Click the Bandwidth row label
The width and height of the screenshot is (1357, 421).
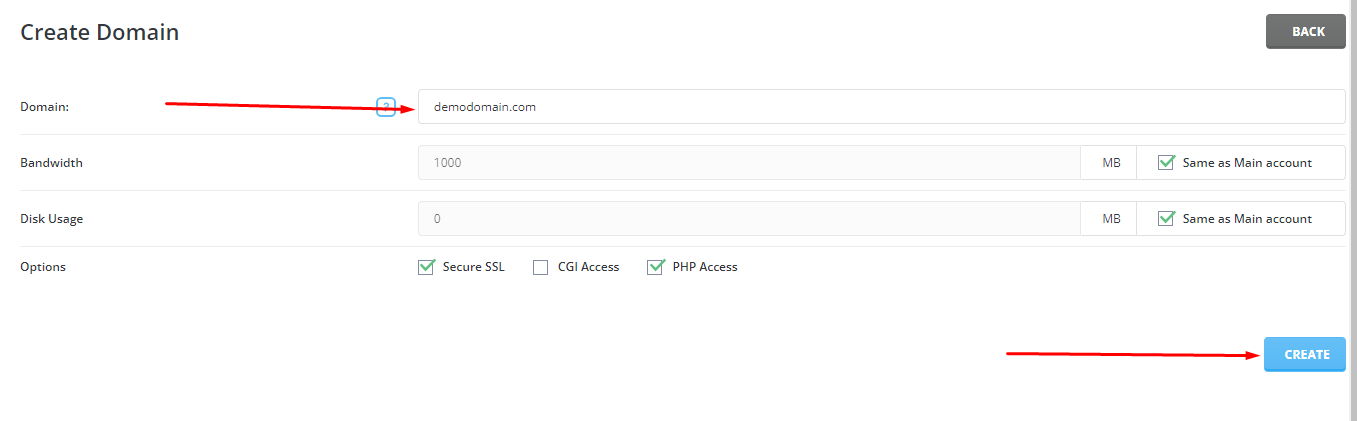pos(52,162)
